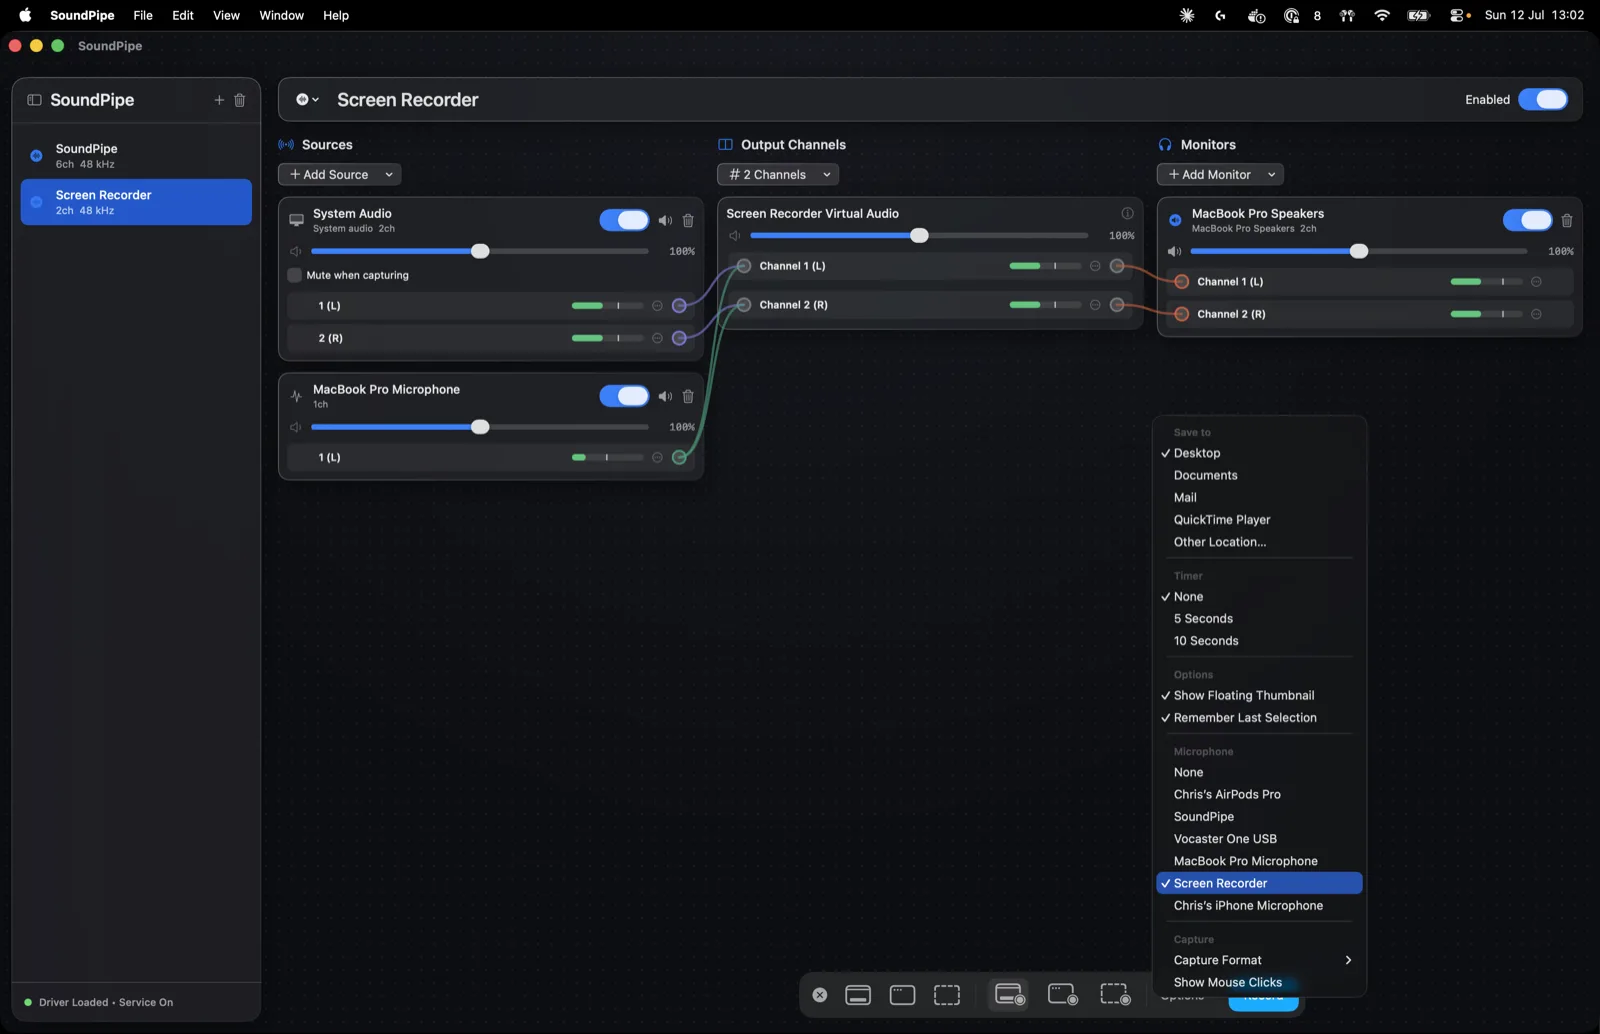The image size is (1600, 1034).
Task: Open Add Monitor dropdown
Action: [1220, 174]
